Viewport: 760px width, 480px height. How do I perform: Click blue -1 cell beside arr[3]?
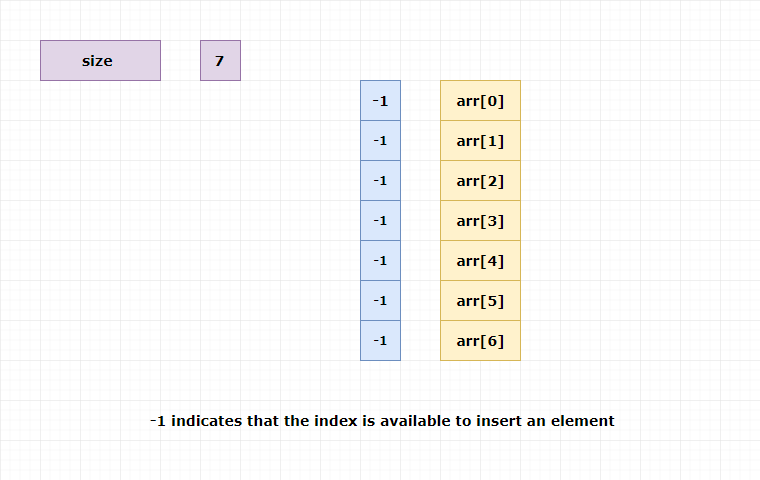(380, 221)
